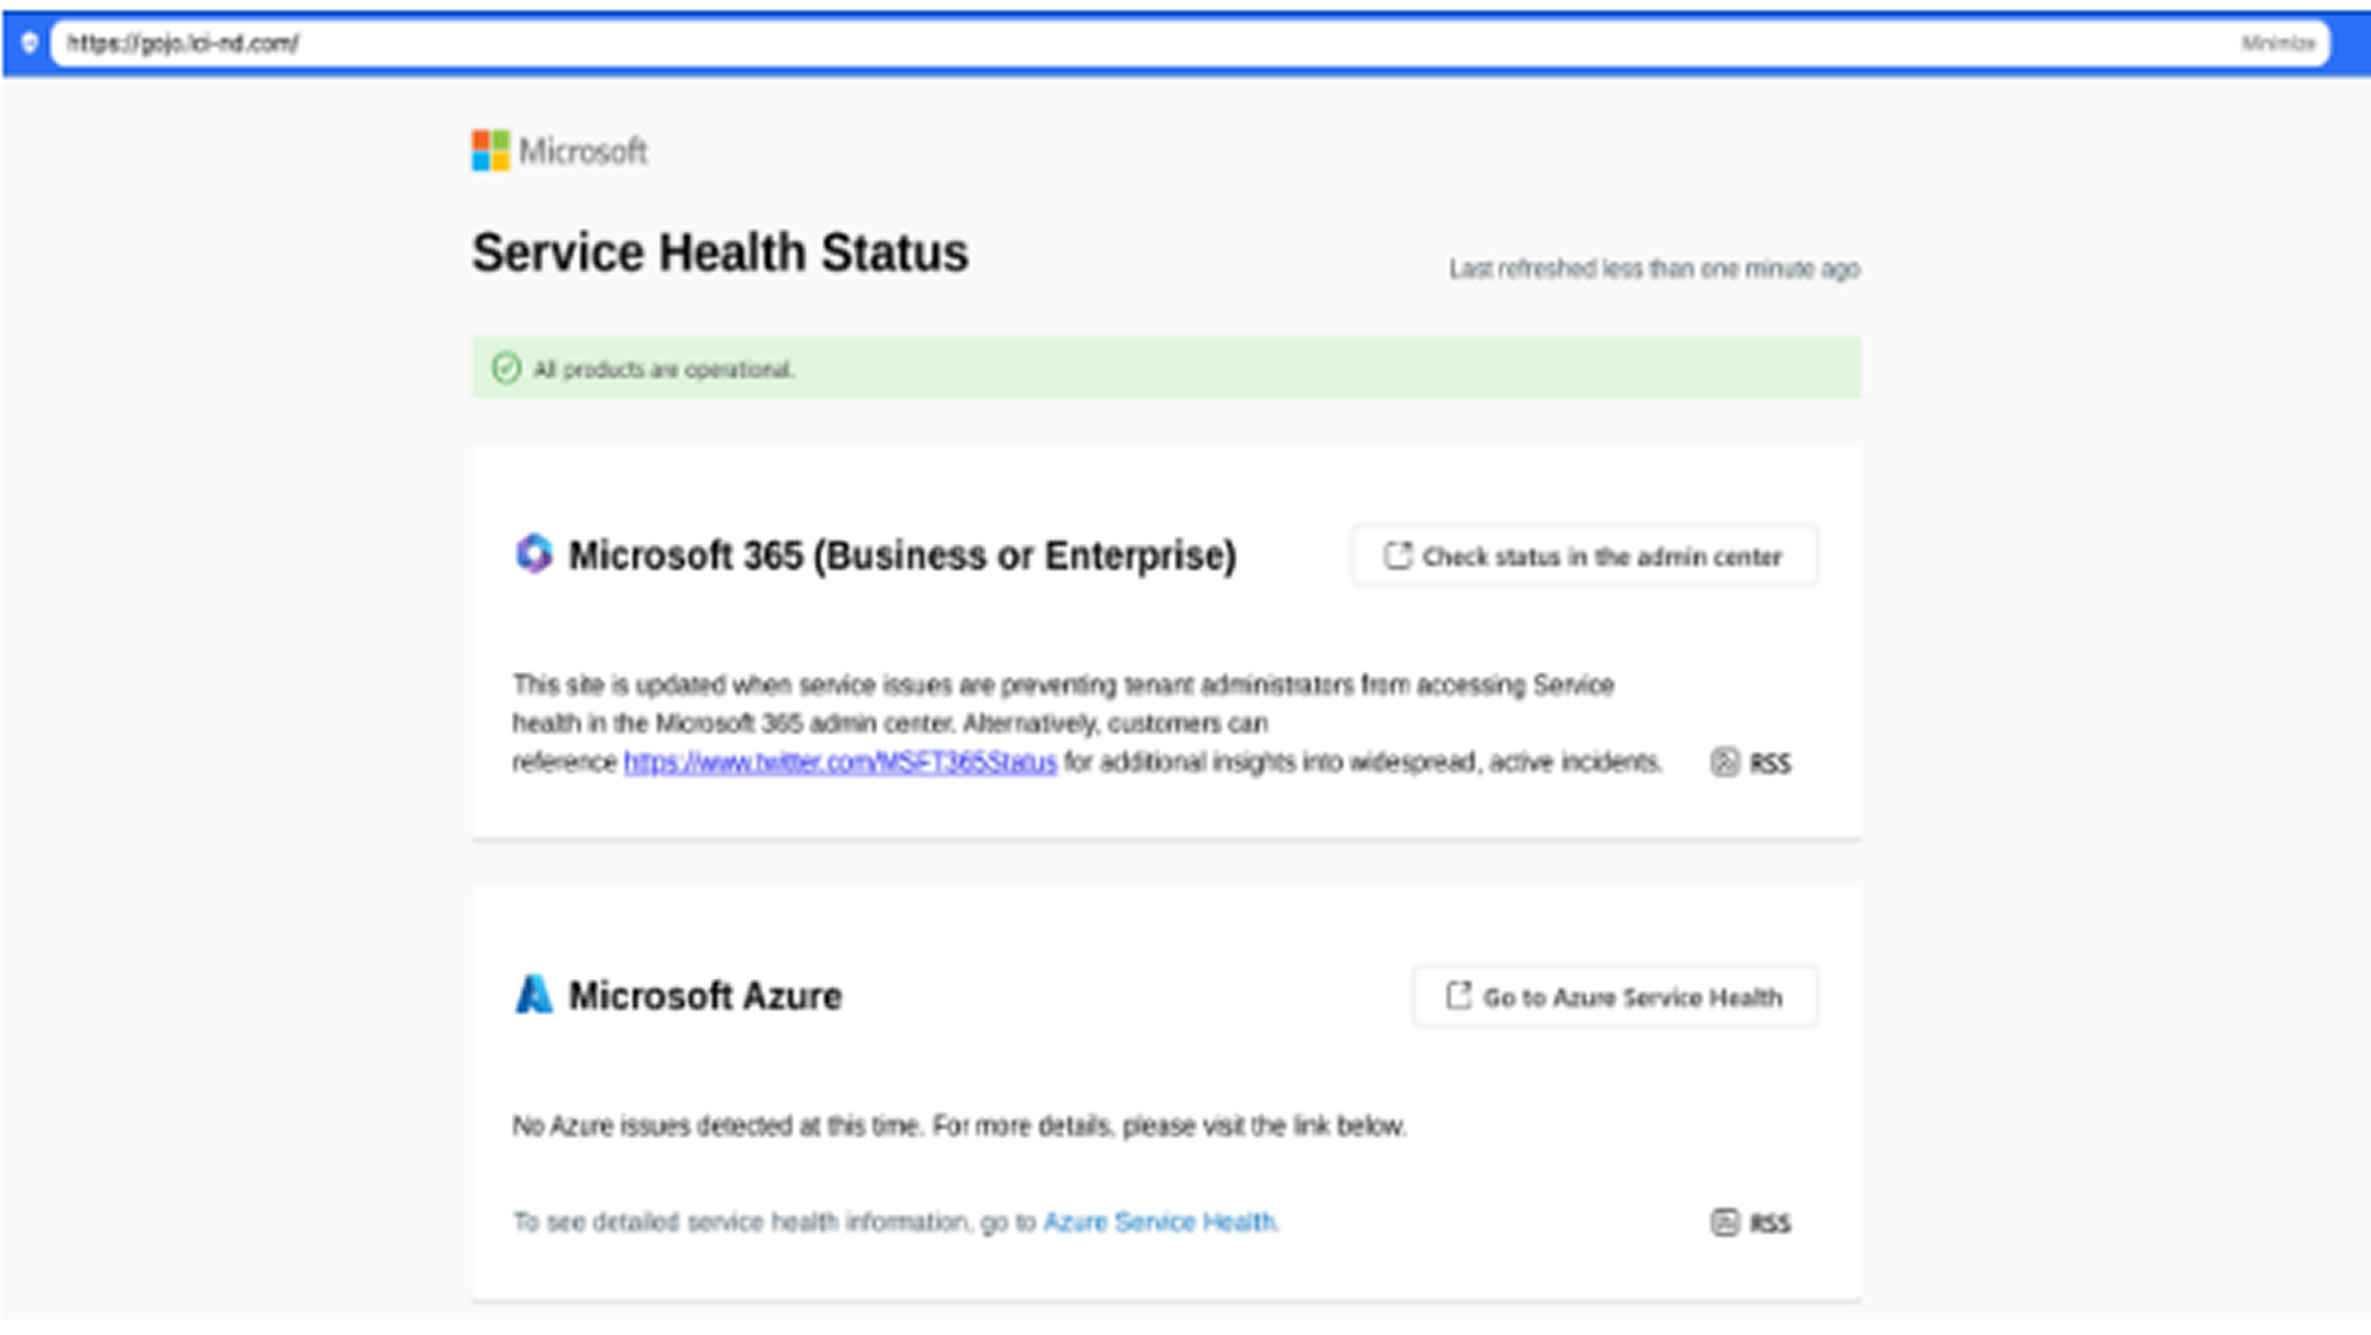
Task: Click the green operational checkmark icon
Action: pyautogui.click(x=506, y=369)
